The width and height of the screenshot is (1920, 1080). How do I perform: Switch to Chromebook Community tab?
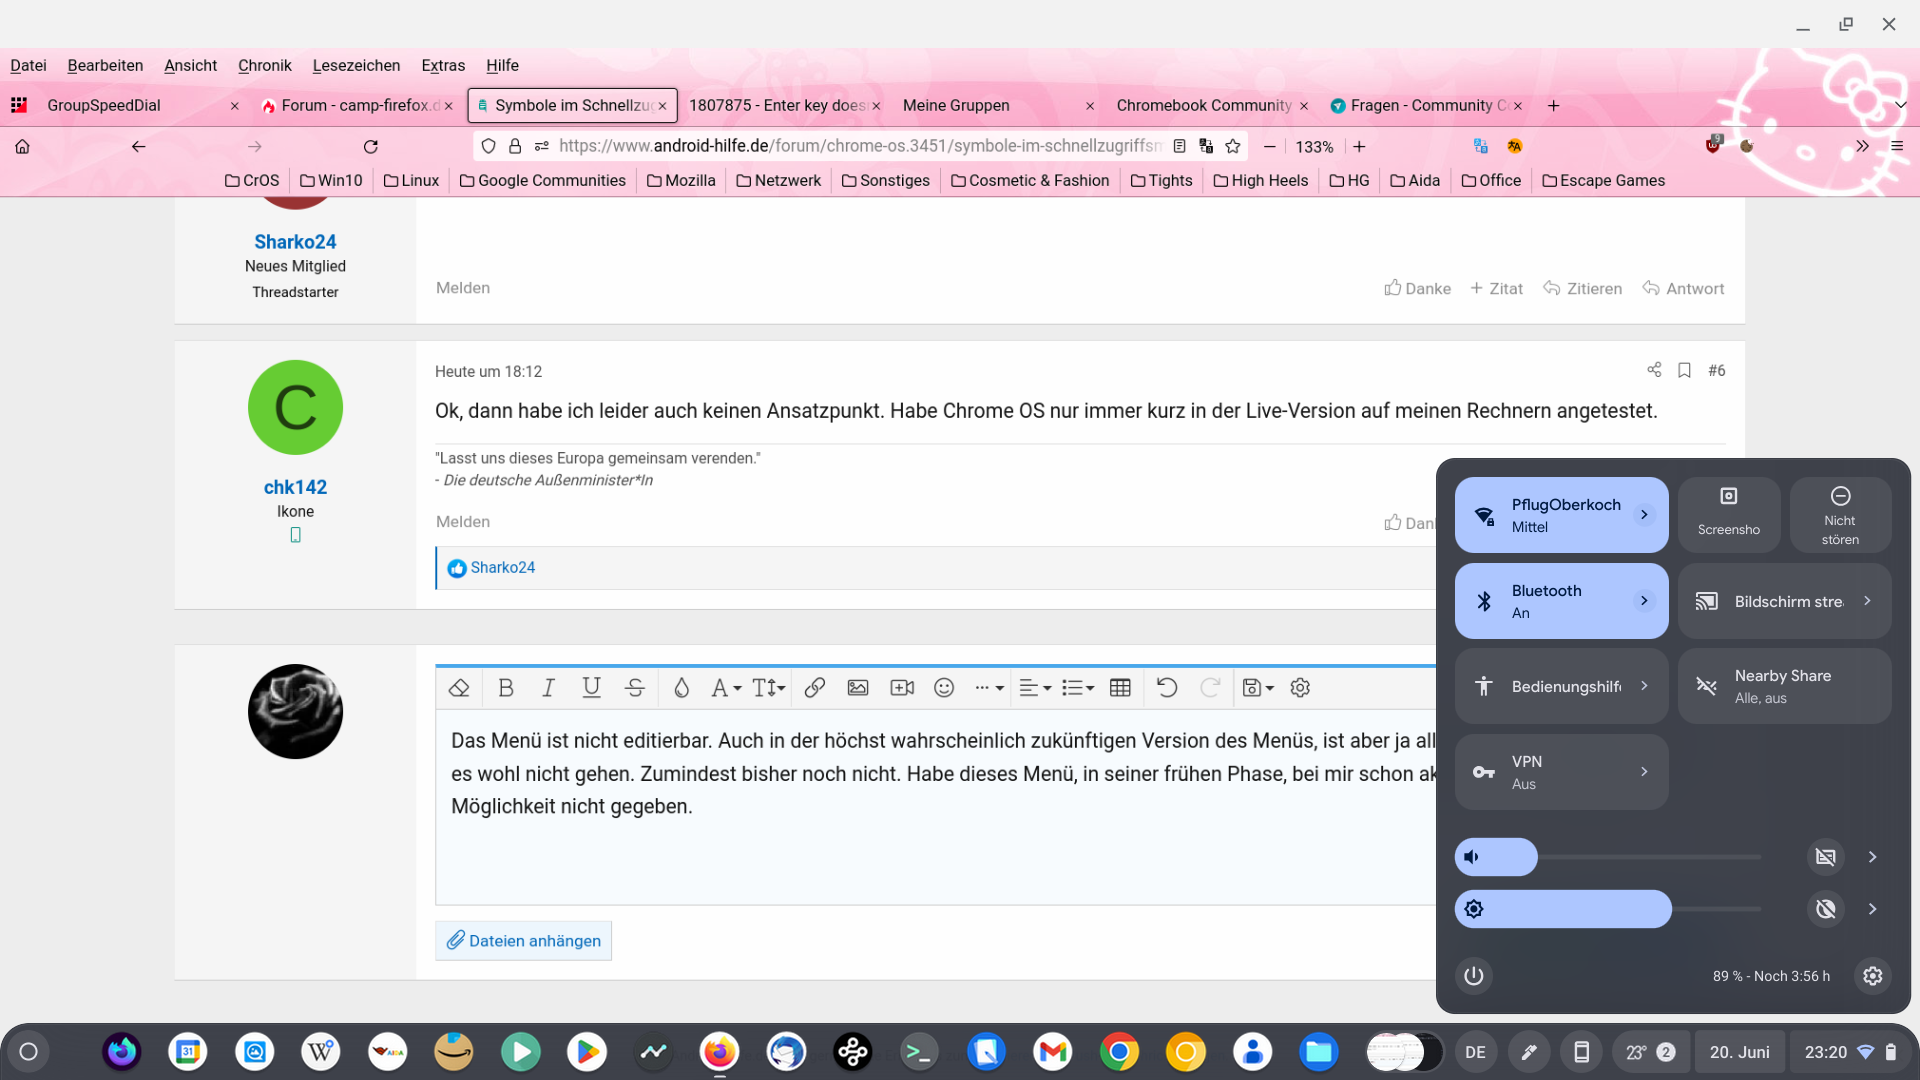1203,105
